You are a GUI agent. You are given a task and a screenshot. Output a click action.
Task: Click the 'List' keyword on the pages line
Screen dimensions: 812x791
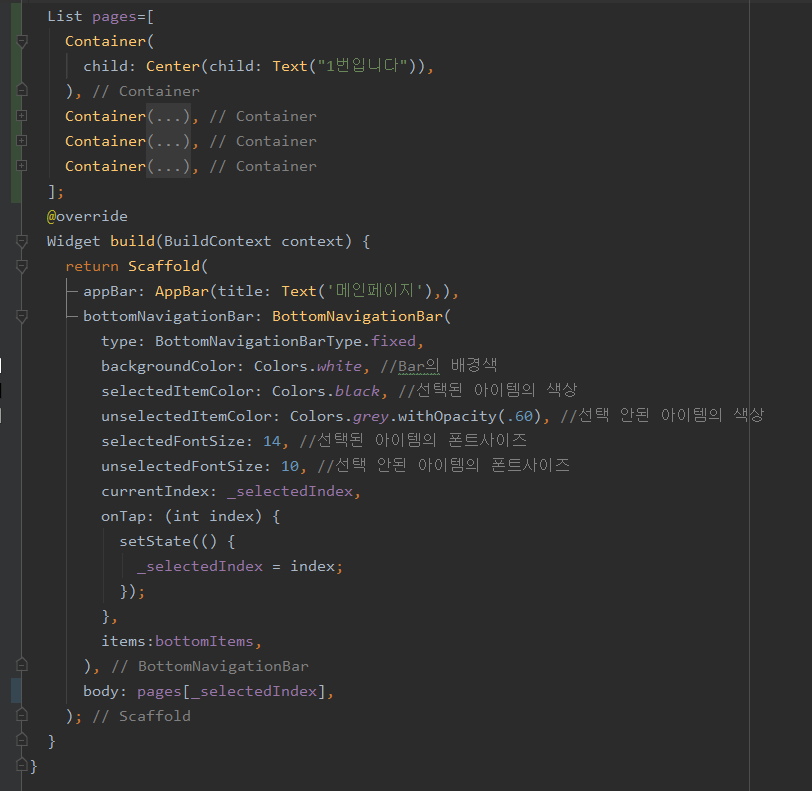click(65, 17)
